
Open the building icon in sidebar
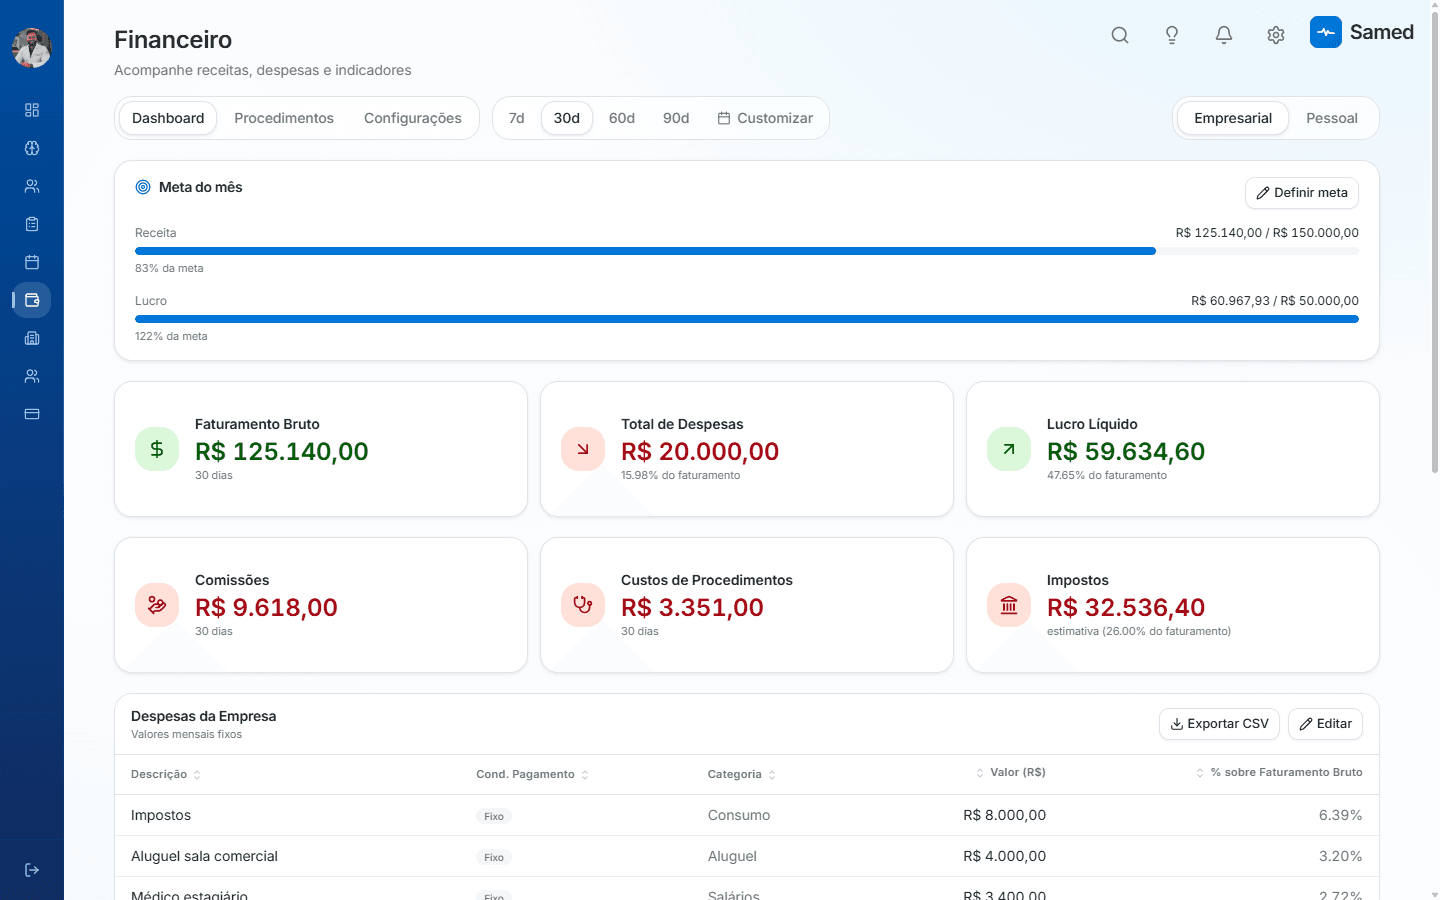[x=32, y=338]
